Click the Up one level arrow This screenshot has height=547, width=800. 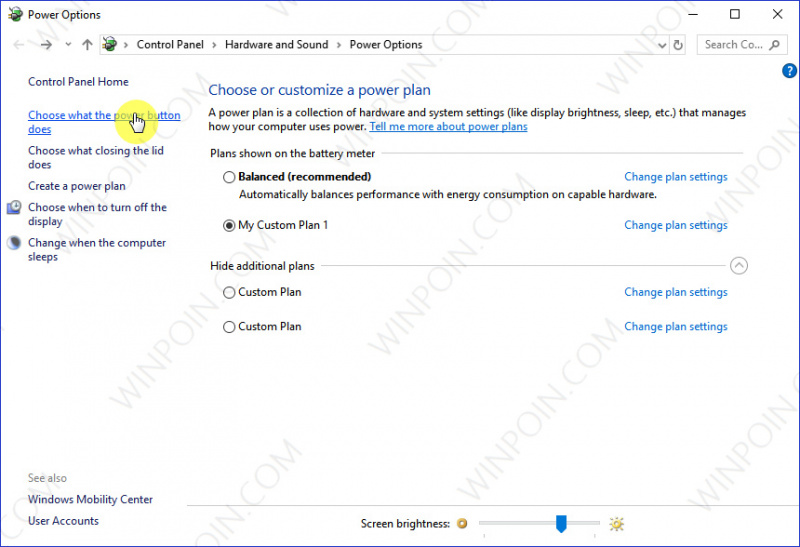(x=87, y=45)
